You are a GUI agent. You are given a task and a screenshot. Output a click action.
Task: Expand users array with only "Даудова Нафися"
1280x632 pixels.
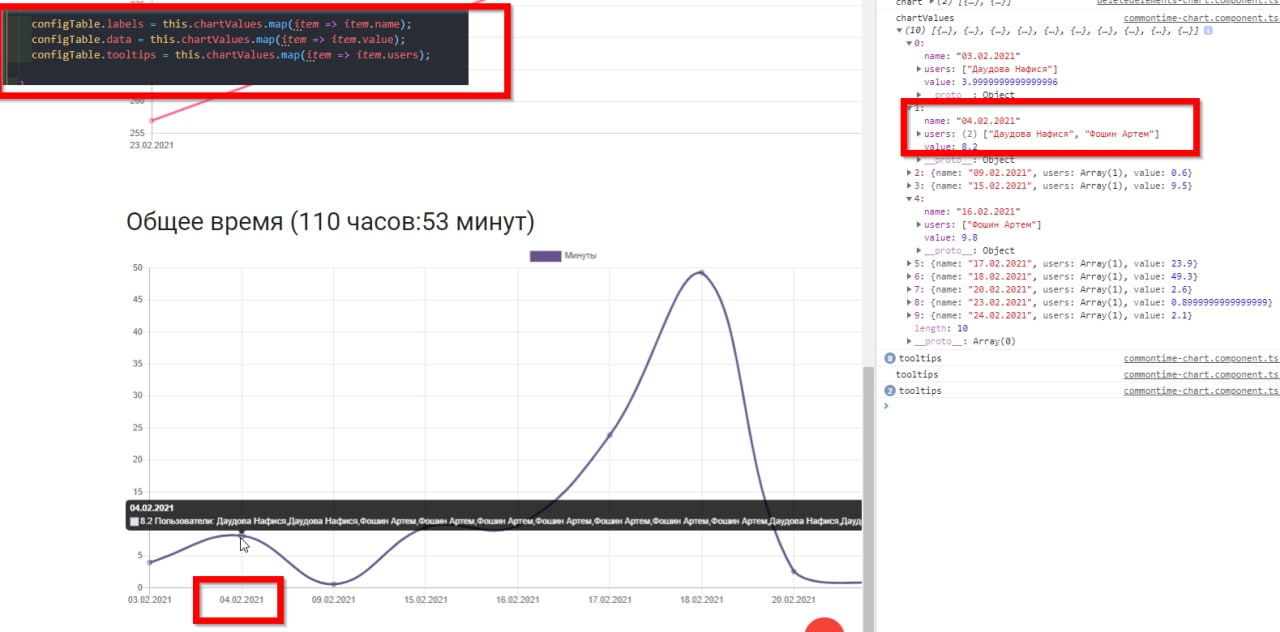(x=919, y=69)
